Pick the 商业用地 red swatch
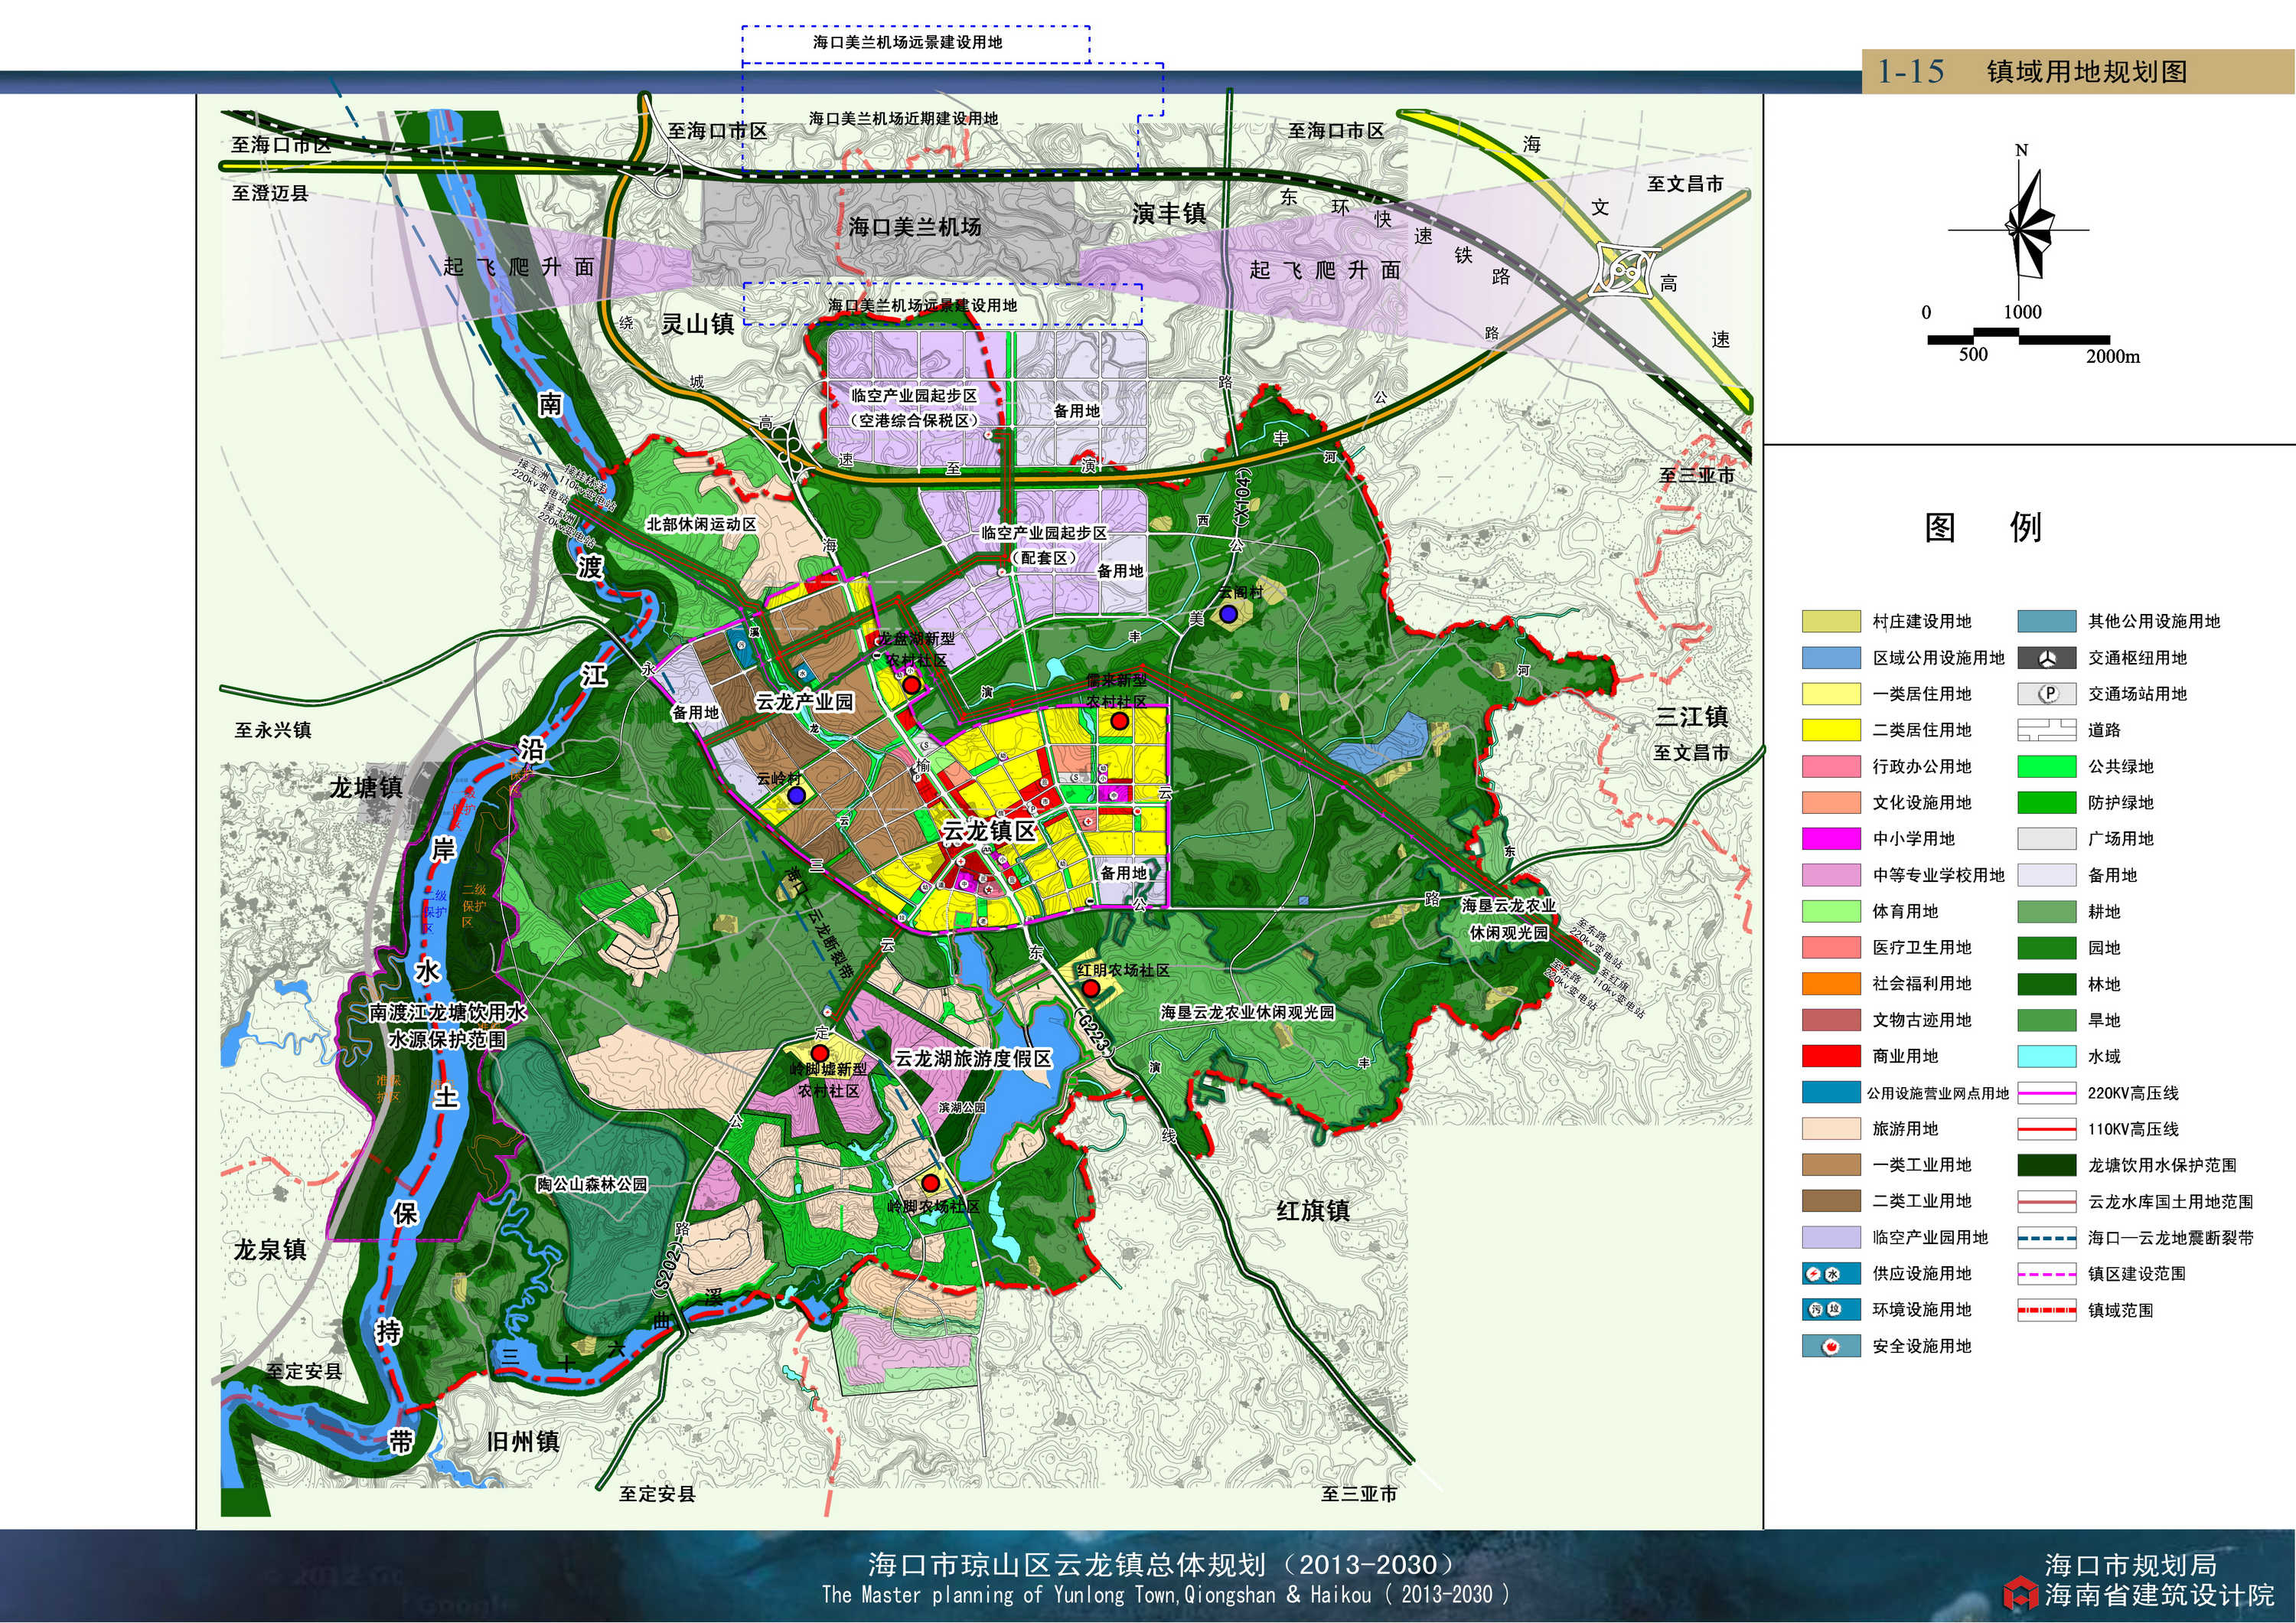Image resolution: width=2296 pixels, height=1623 pixels. (1831, 1056)
